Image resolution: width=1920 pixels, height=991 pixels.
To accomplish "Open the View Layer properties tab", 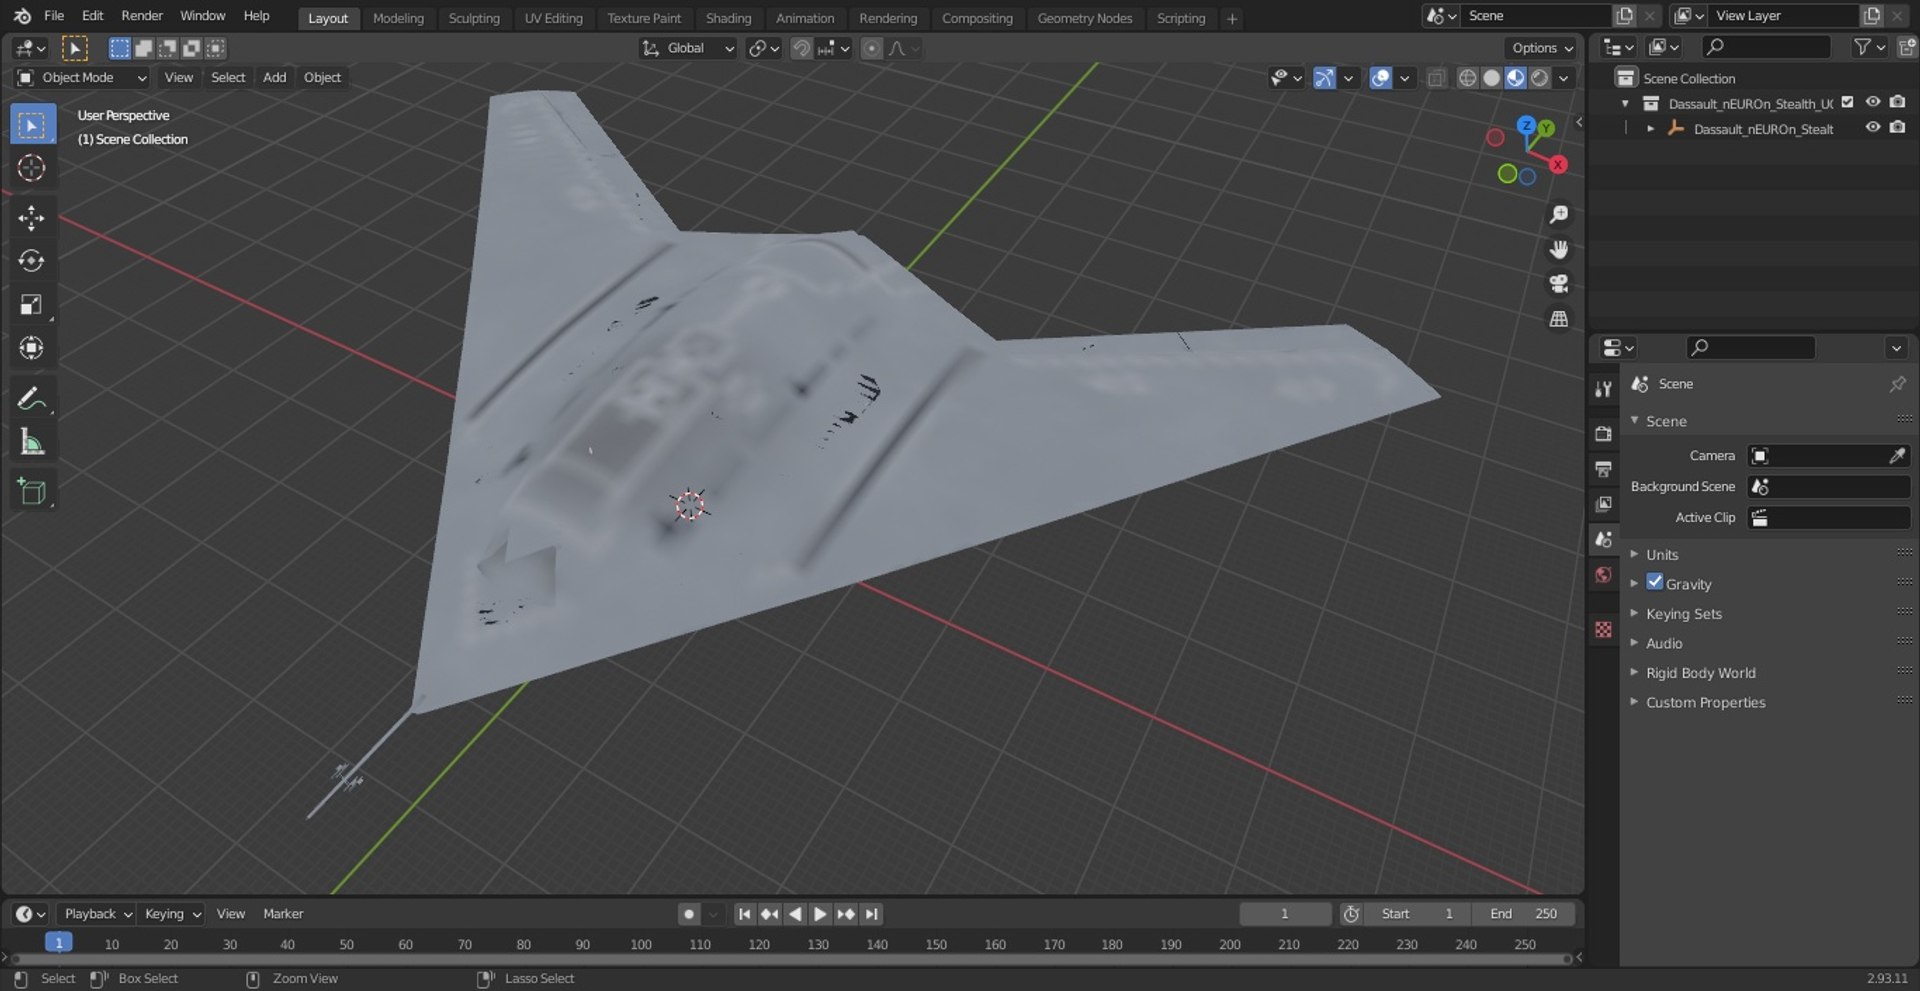I will click(x=1604, y=504).
